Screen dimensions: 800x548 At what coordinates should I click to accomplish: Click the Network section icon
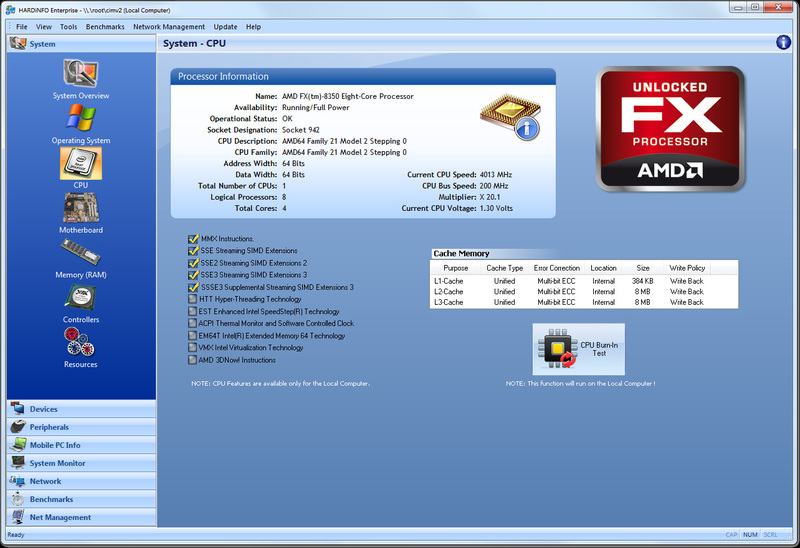[17, 481]
